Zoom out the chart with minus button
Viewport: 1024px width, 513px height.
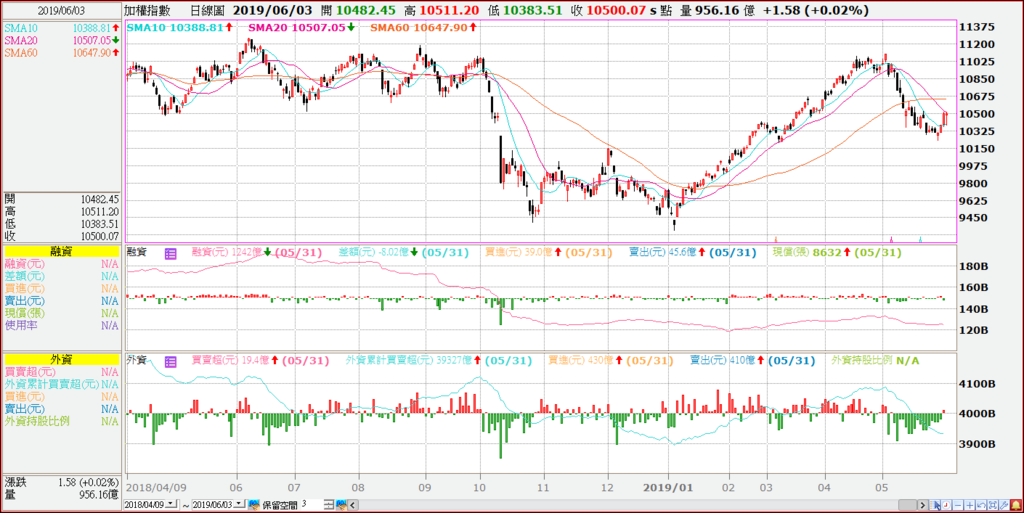(x=958, y=505)
